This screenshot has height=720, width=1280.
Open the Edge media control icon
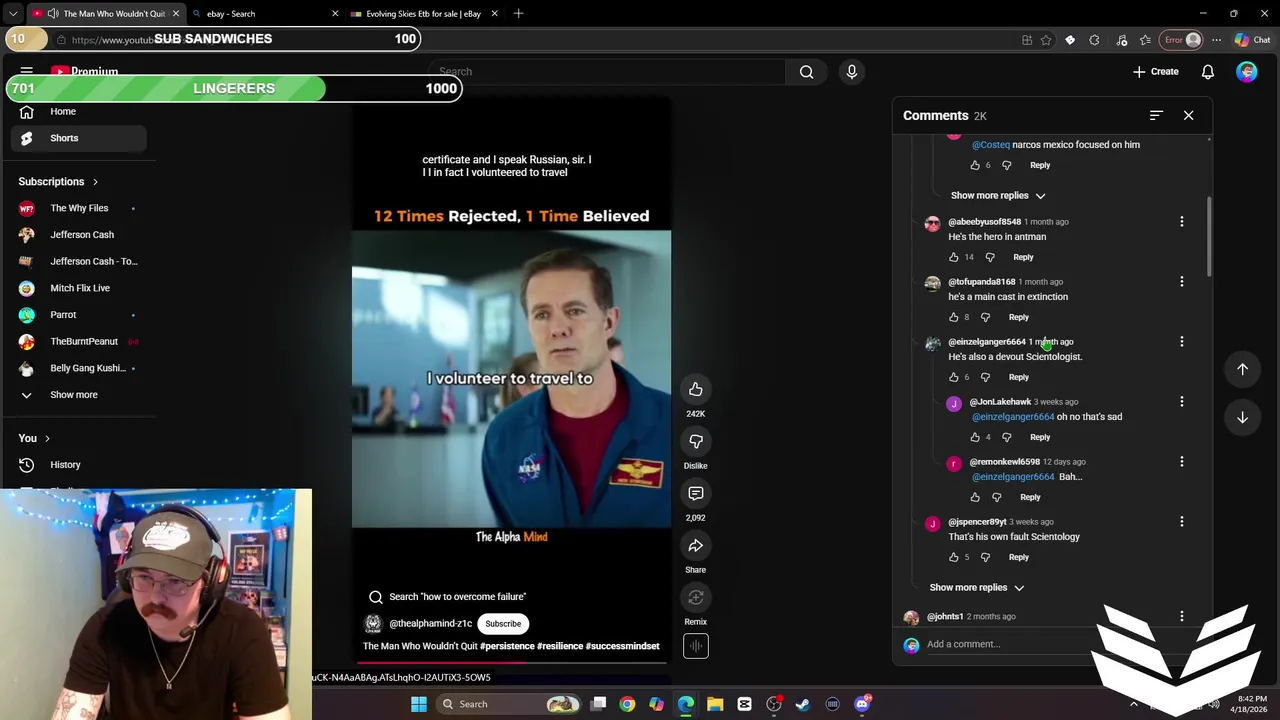[x=1121, y=40]
